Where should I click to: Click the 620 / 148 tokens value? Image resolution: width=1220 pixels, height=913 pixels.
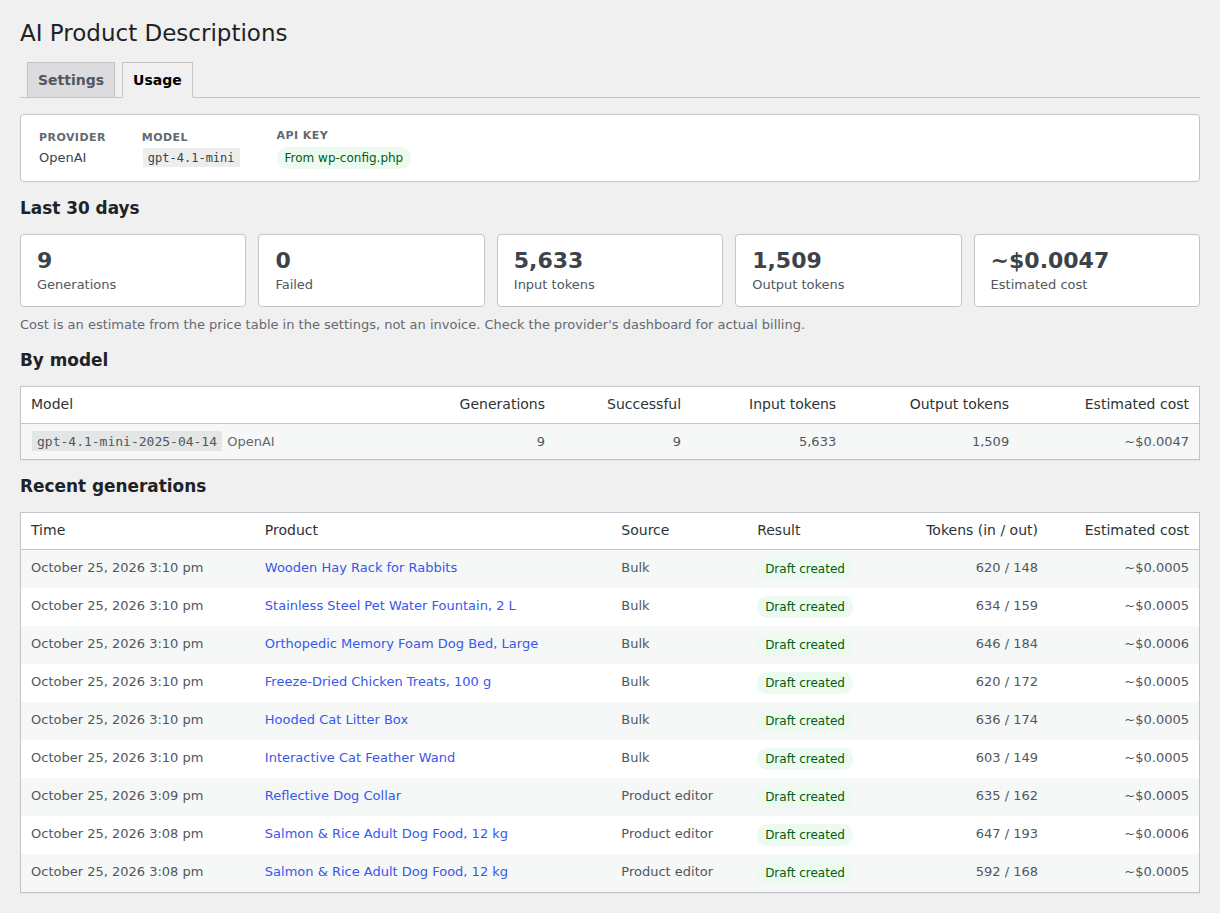coord(1007,568)
